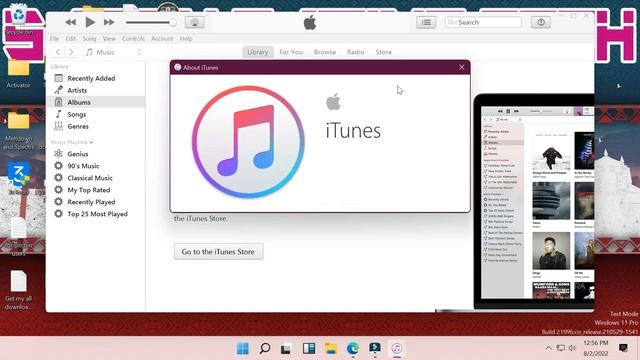This screenshot has height=360, width=640.
Task: Open the Genius playlist
Action: click(96, 154)
